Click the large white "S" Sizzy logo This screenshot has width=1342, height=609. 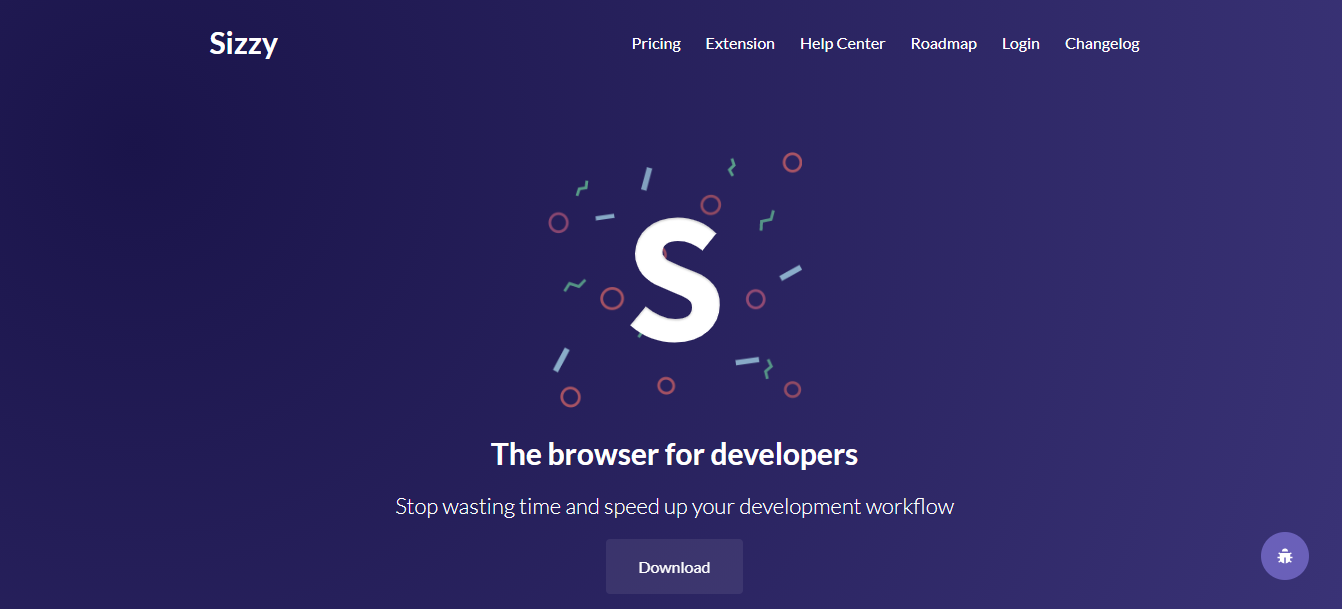click(x=672, y=280)
